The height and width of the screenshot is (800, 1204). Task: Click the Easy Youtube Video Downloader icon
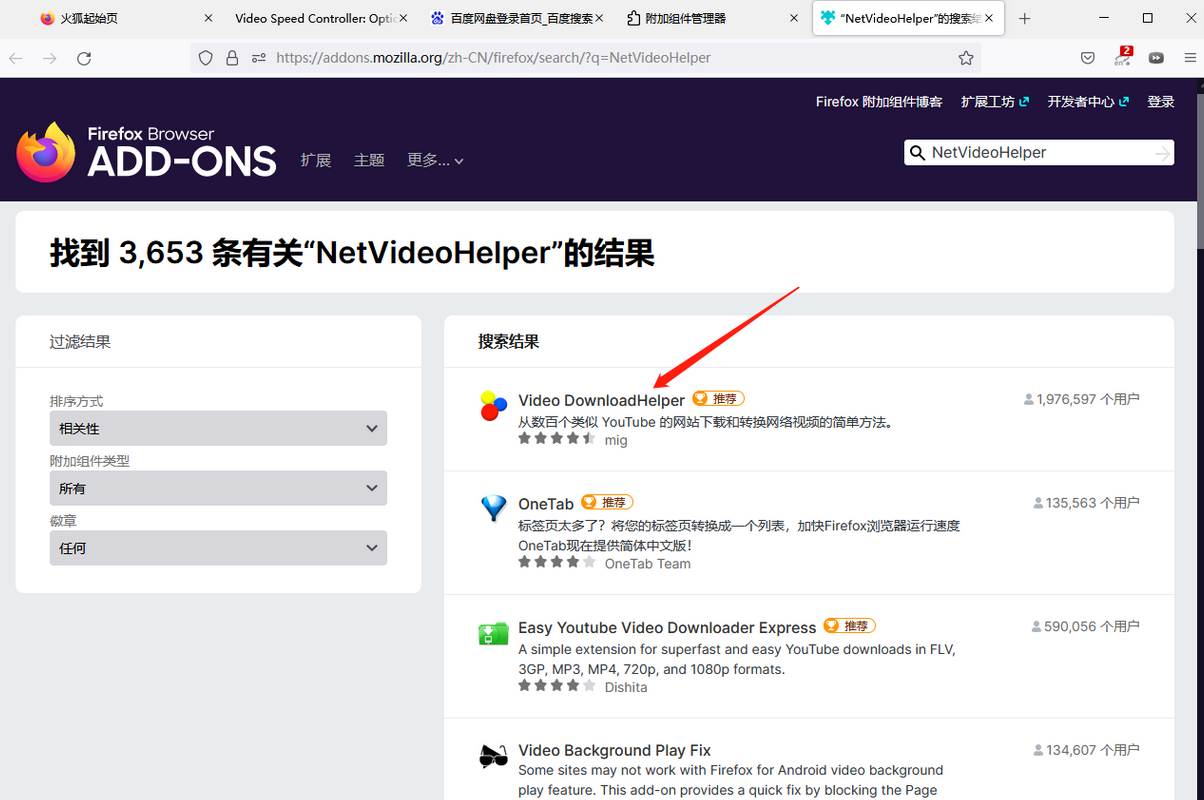(x=494, y=632)
